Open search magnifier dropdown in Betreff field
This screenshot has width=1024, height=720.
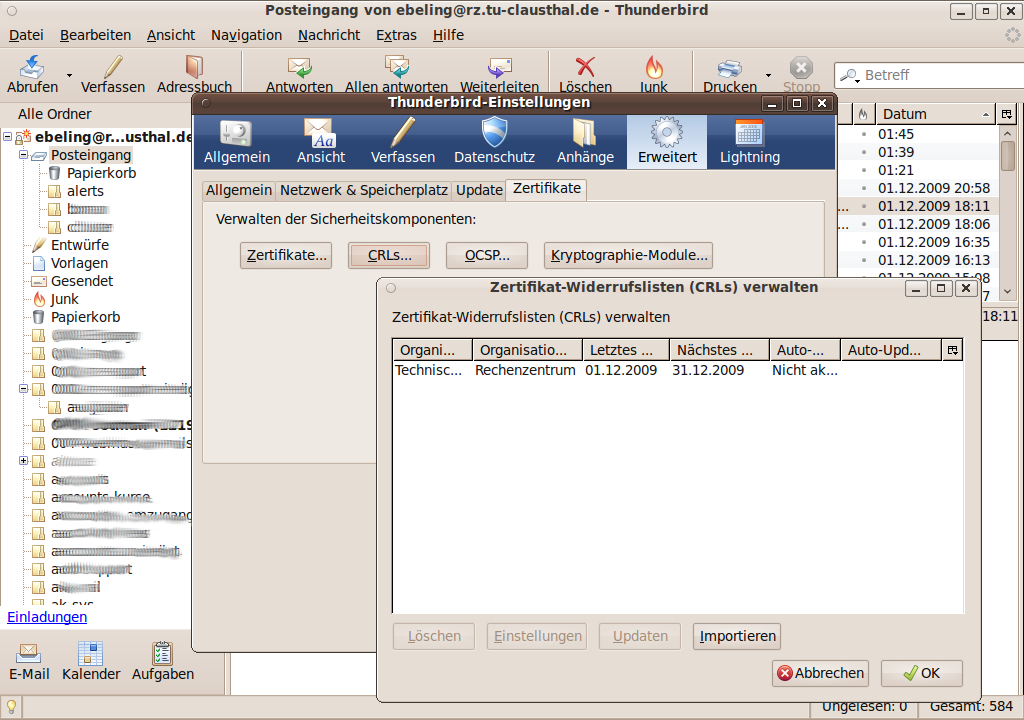[850, 76]
